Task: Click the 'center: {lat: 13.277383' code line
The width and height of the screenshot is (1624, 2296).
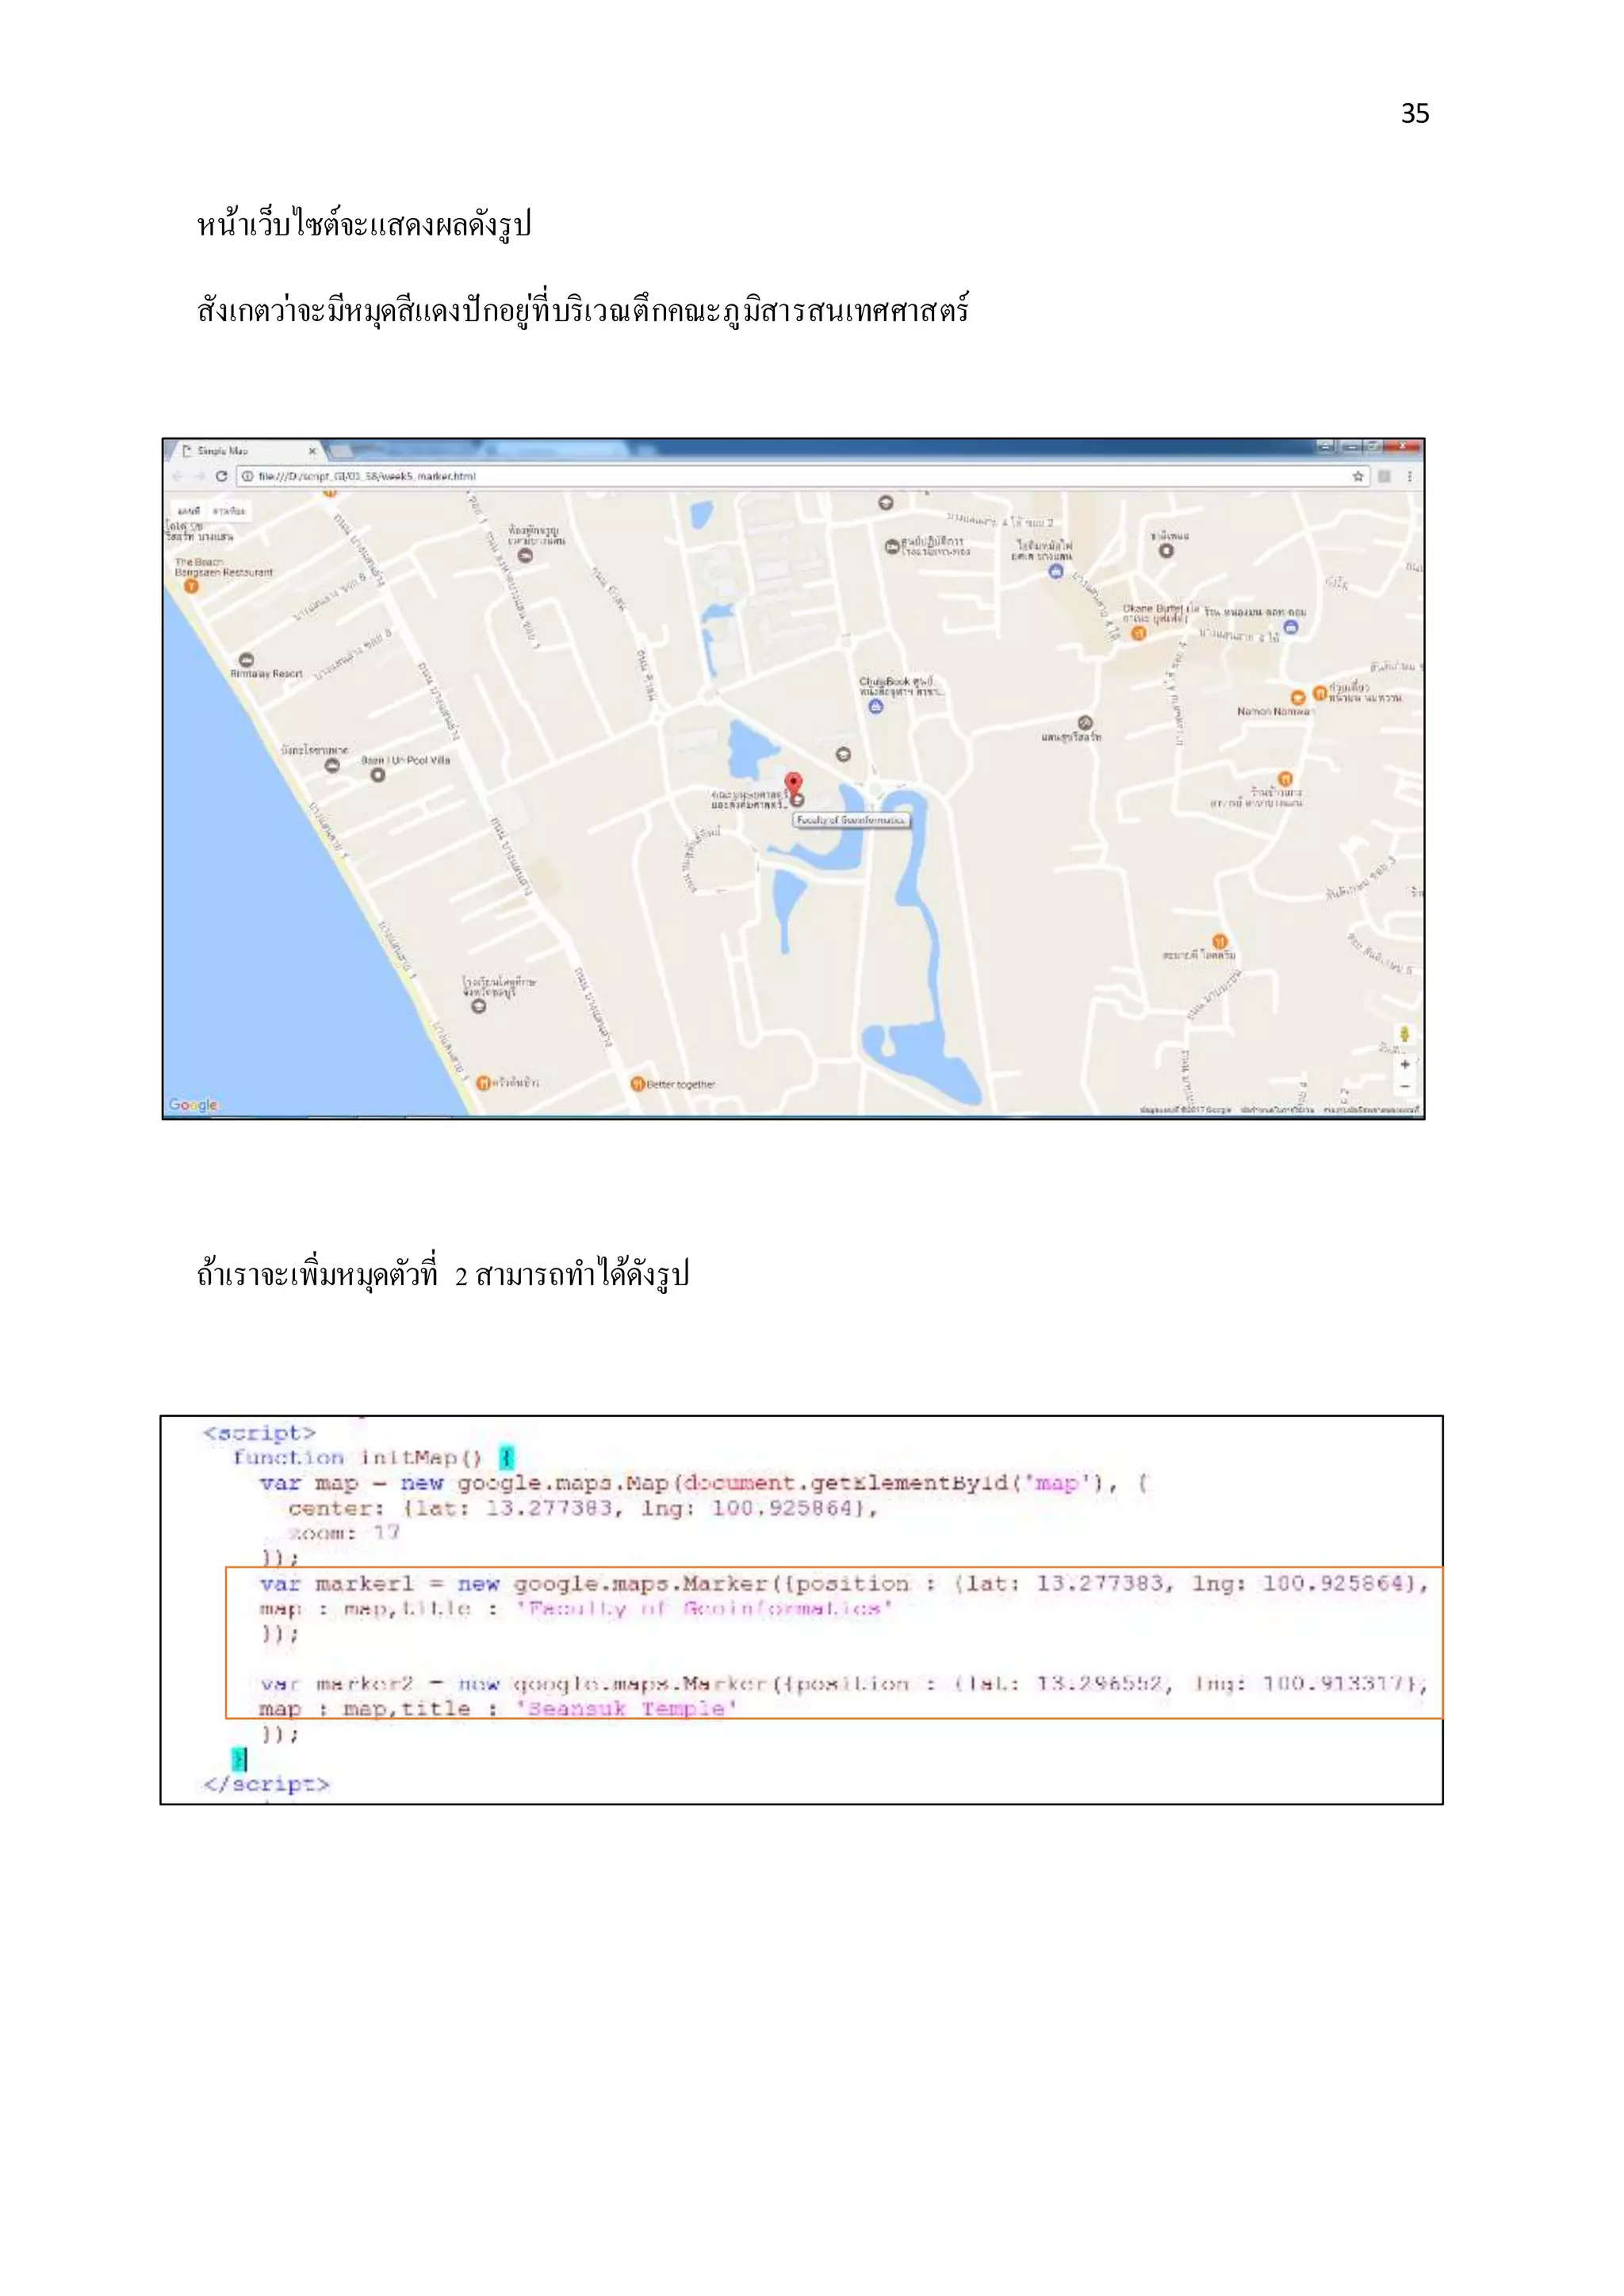Action: click(x=583, y=1509)
